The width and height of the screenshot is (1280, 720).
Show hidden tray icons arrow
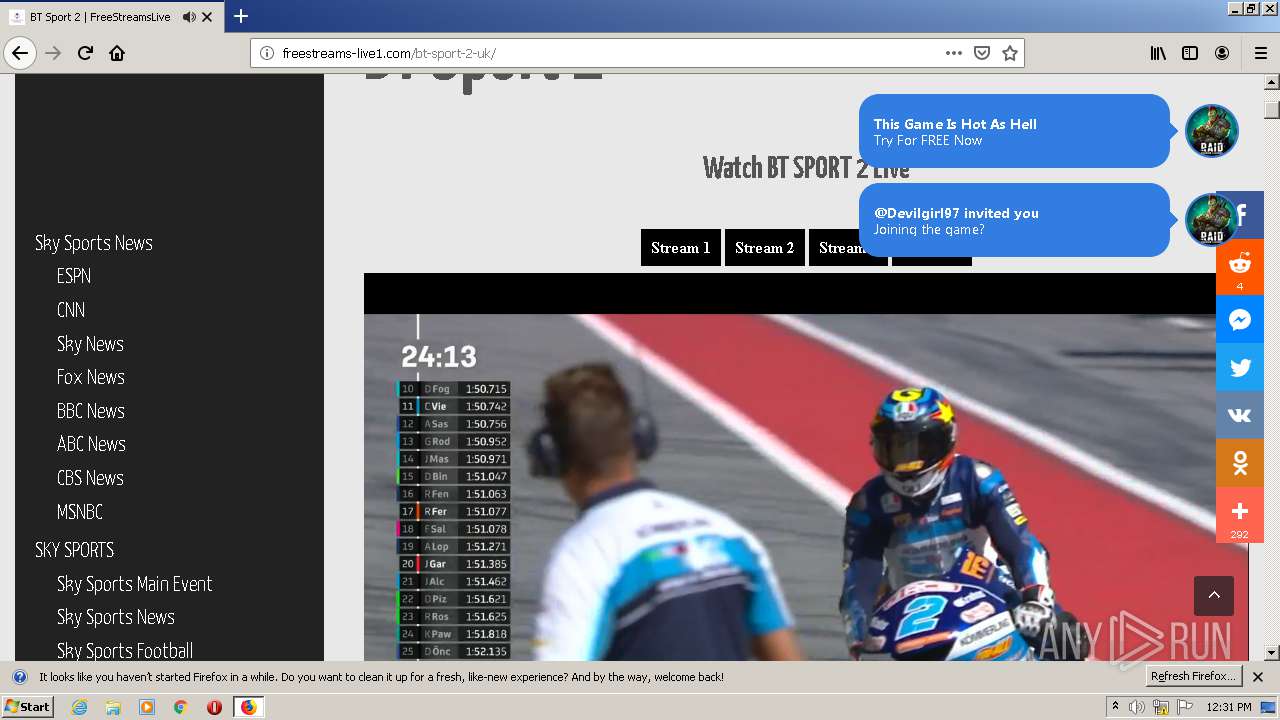pos(1115,707)
